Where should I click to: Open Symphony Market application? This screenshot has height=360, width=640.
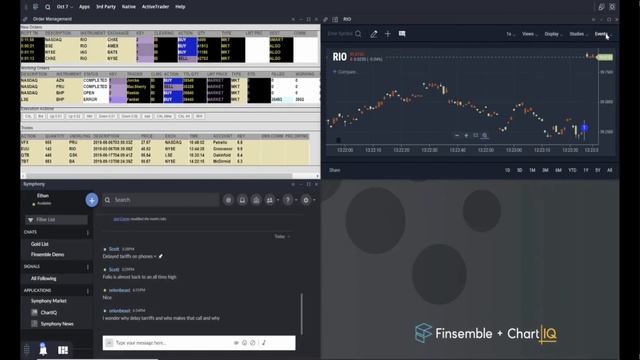click(x=49, y=301)
